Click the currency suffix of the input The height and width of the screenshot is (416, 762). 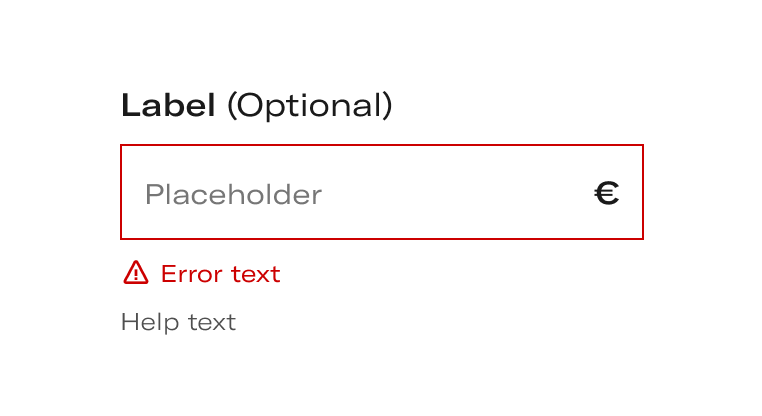pyautogui.click(x=606, y=193)
